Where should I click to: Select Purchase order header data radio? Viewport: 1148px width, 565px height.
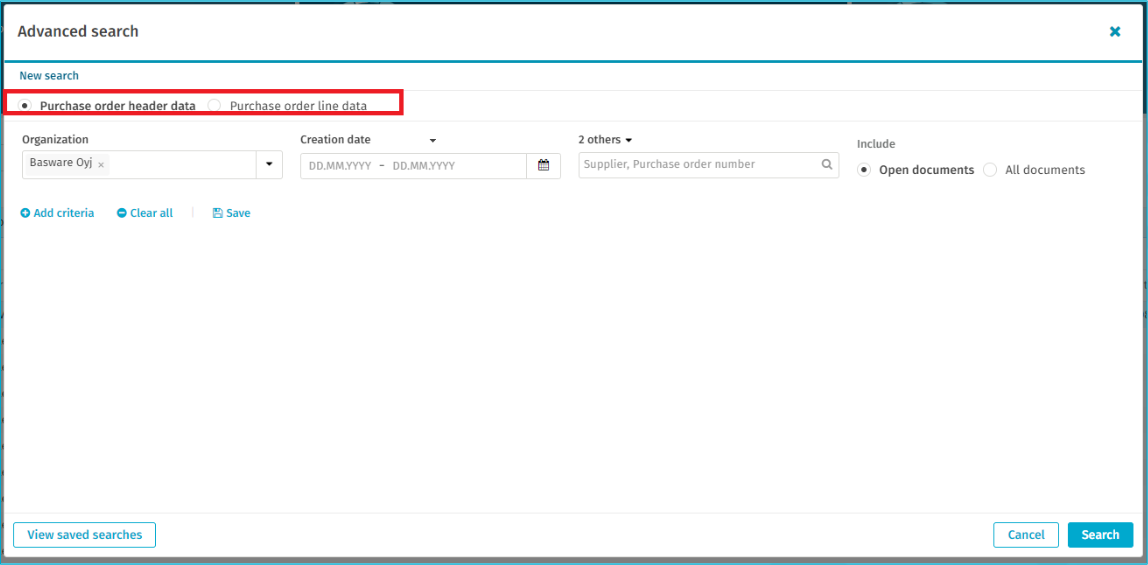tap(25, 105)
